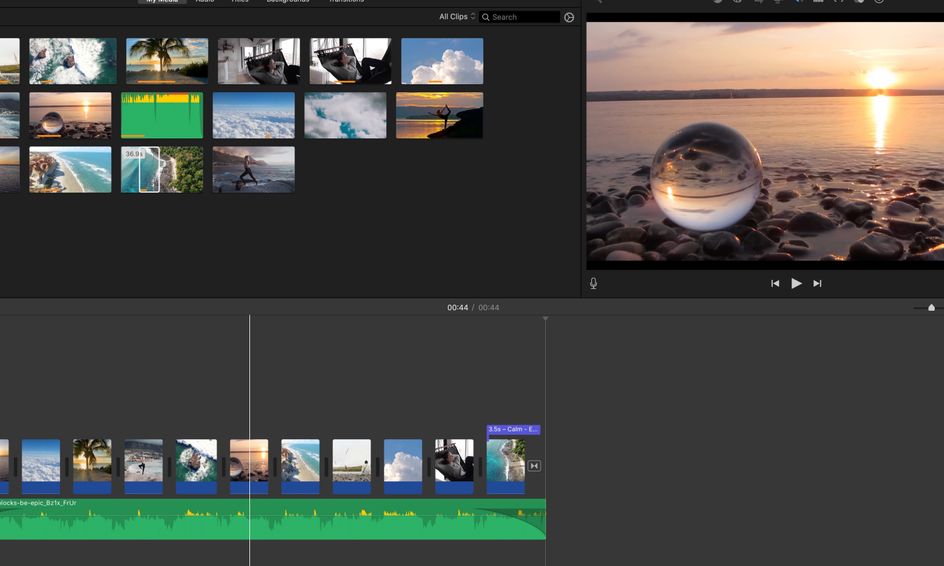Pick the woman lunging on rocks media thumbnail
The image size is (944, 566).
pyautogui.click(x=253, y=170)
